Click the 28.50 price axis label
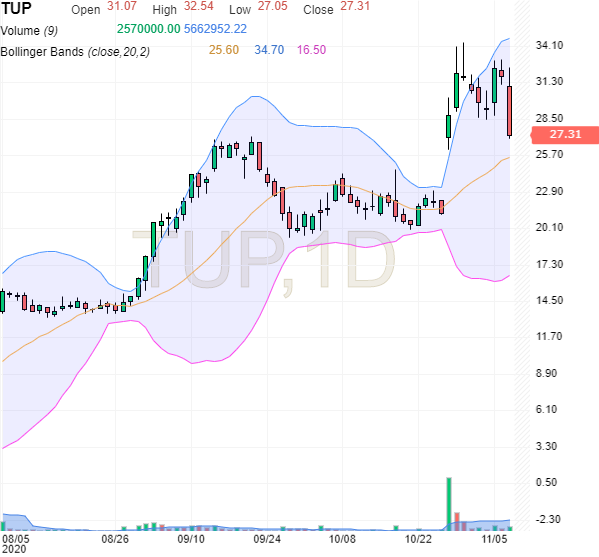This screenshot has width=599, height=557. point(549,118)
